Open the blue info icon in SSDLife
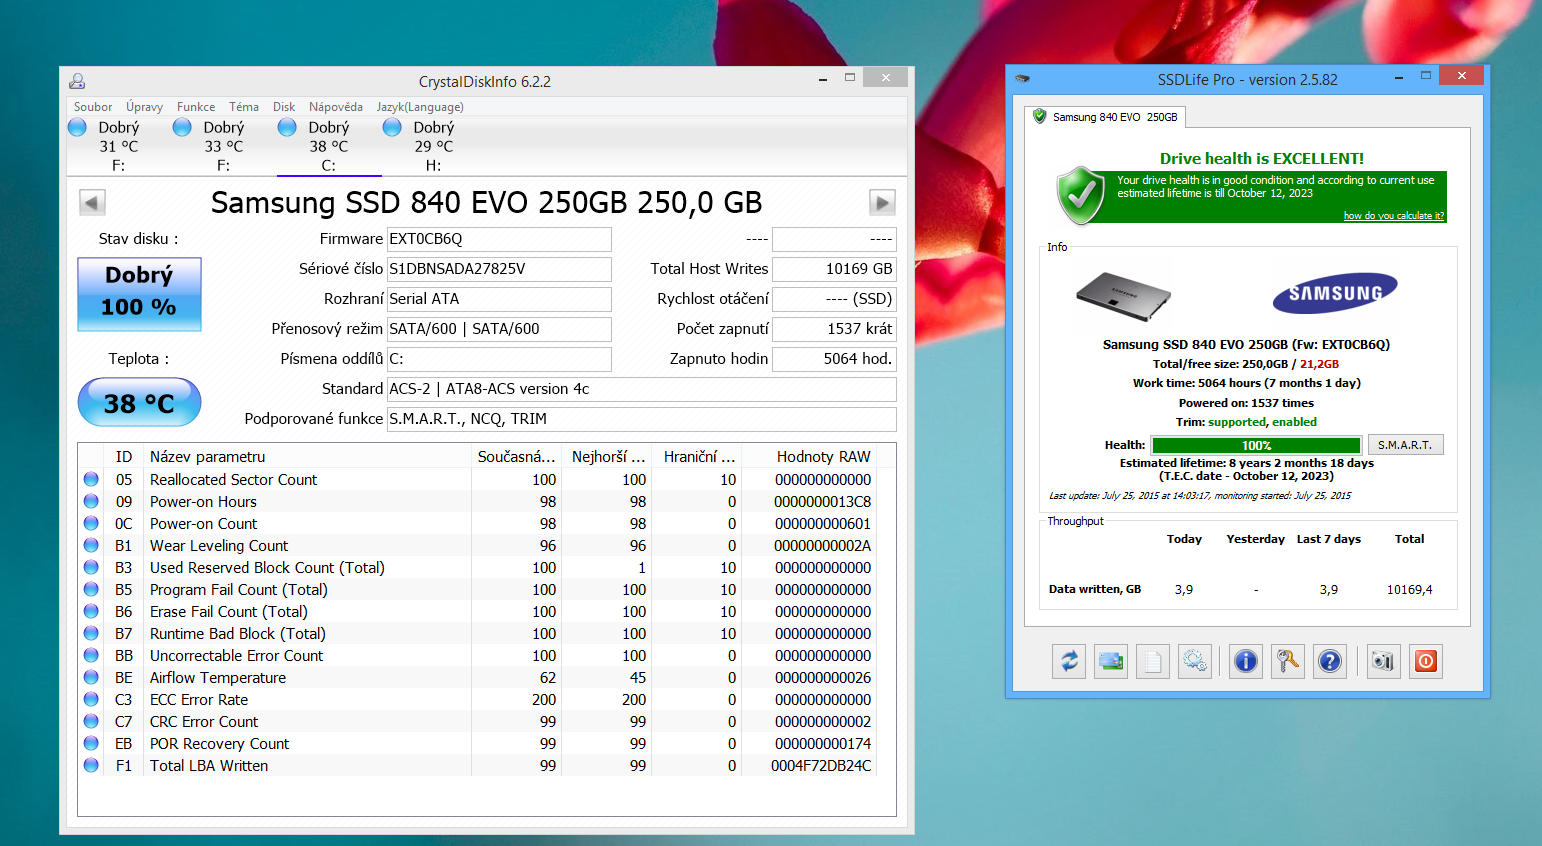This screenshot has height=846, width=1542. click(1246, 661)
